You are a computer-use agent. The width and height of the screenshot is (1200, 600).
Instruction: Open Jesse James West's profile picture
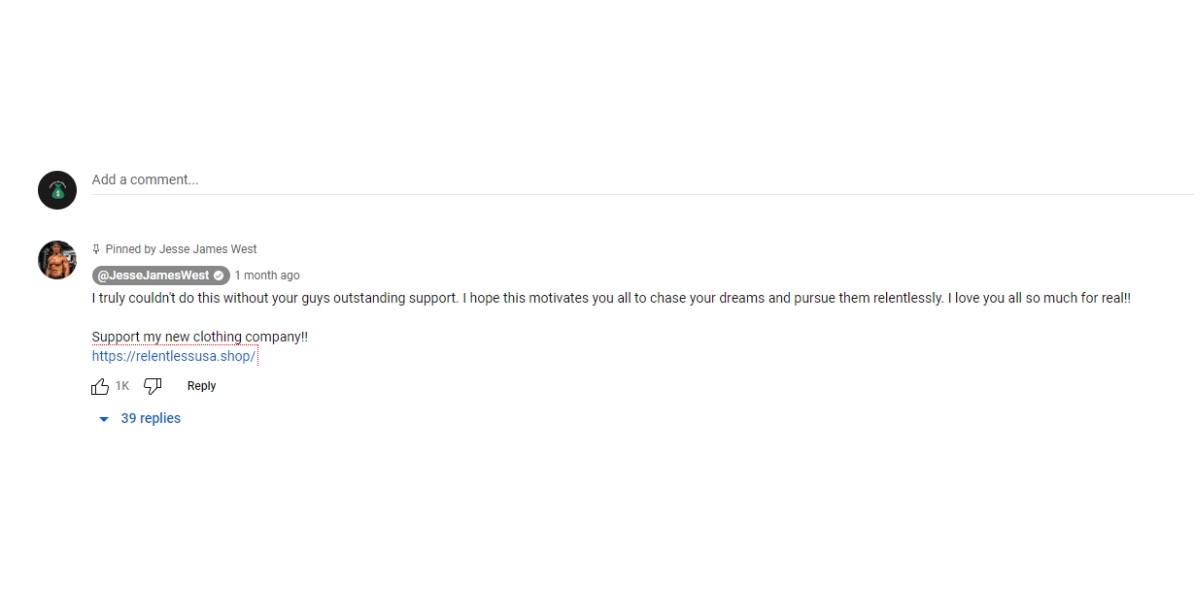click(x=57, y=260)
